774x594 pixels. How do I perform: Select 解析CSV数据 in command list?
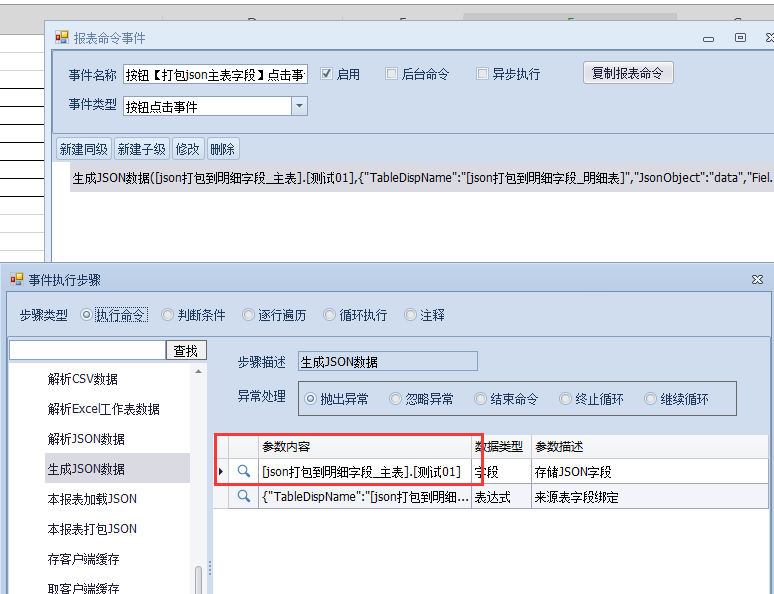coord(83,379)
